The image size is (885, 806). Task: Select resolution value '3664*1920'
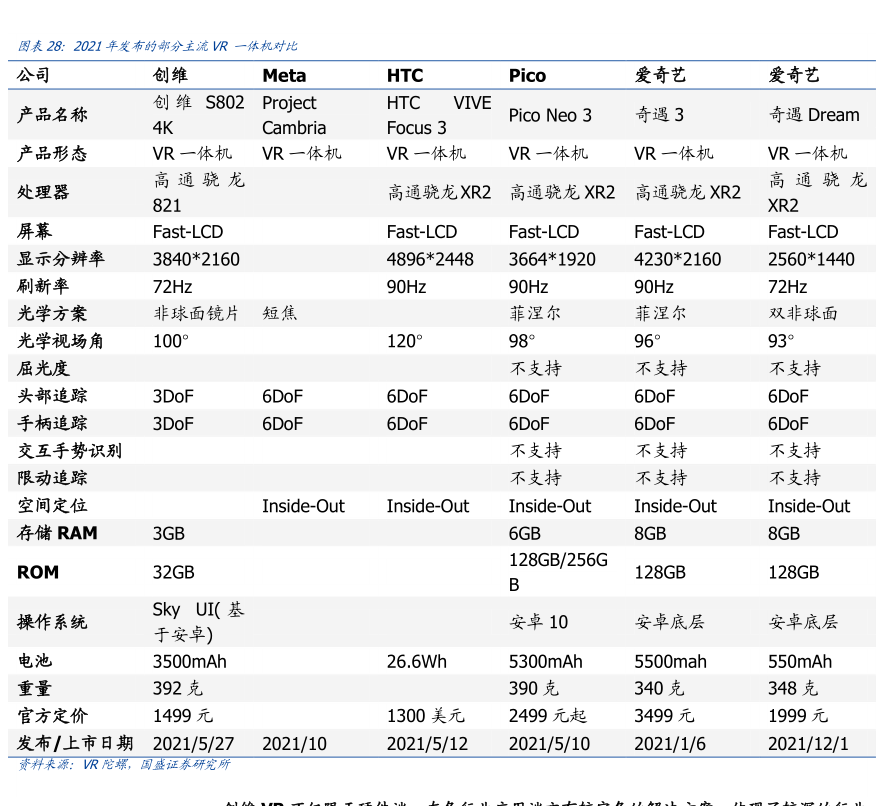(552, 260)
